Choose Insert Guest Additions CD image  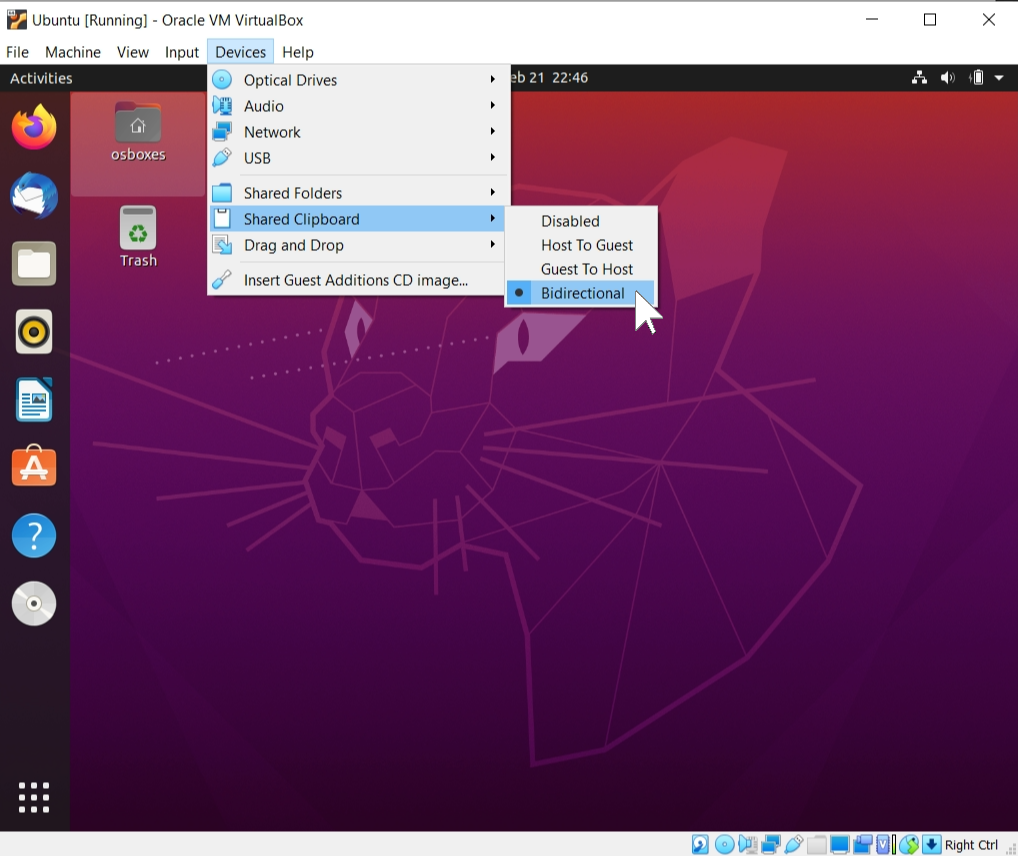tap(356, 280)
